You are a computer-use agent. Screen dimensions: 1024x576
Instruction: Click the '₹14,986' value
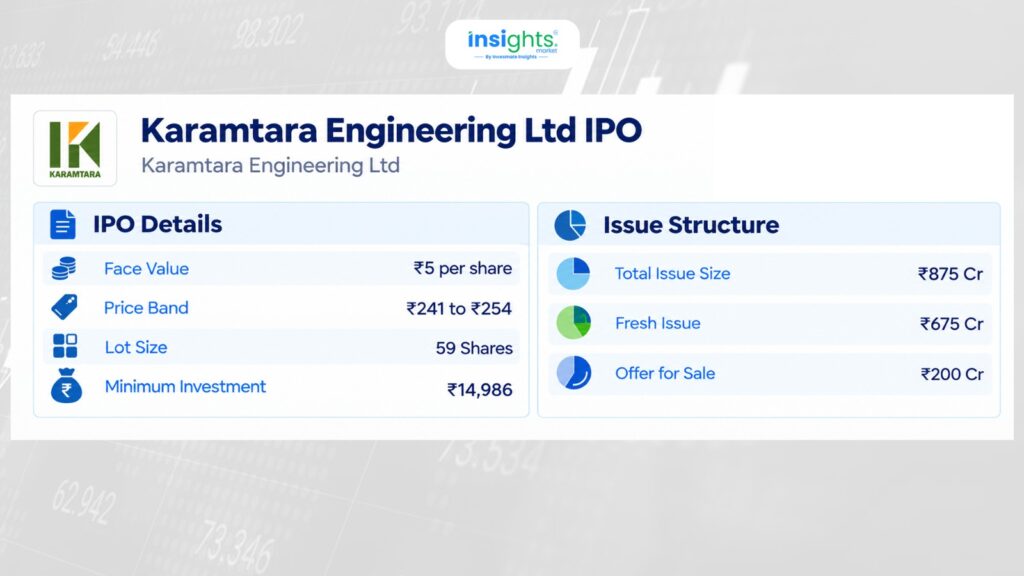(480, 390)
